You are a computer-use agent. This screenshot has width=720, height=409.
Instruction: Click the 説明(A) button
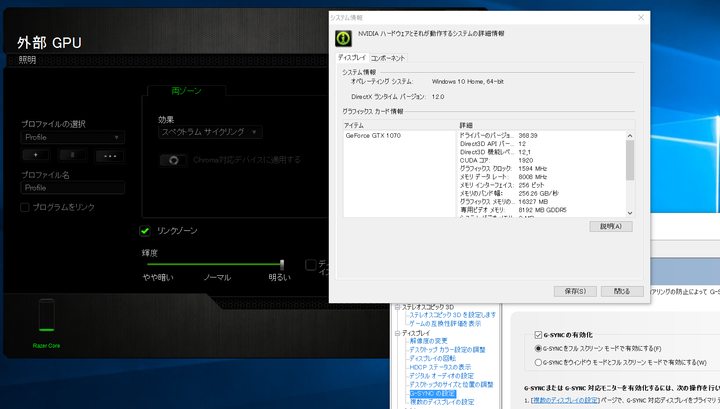[611, 226]
